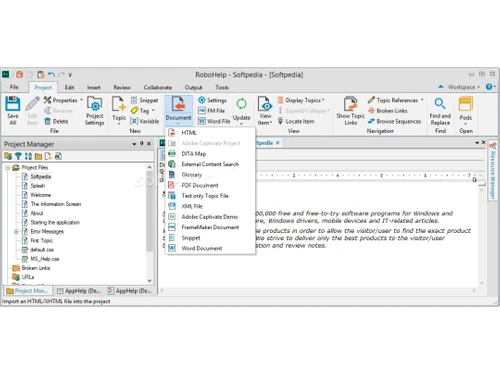
Task: Click Delete trash icon in File group
Action: [48, 121]
